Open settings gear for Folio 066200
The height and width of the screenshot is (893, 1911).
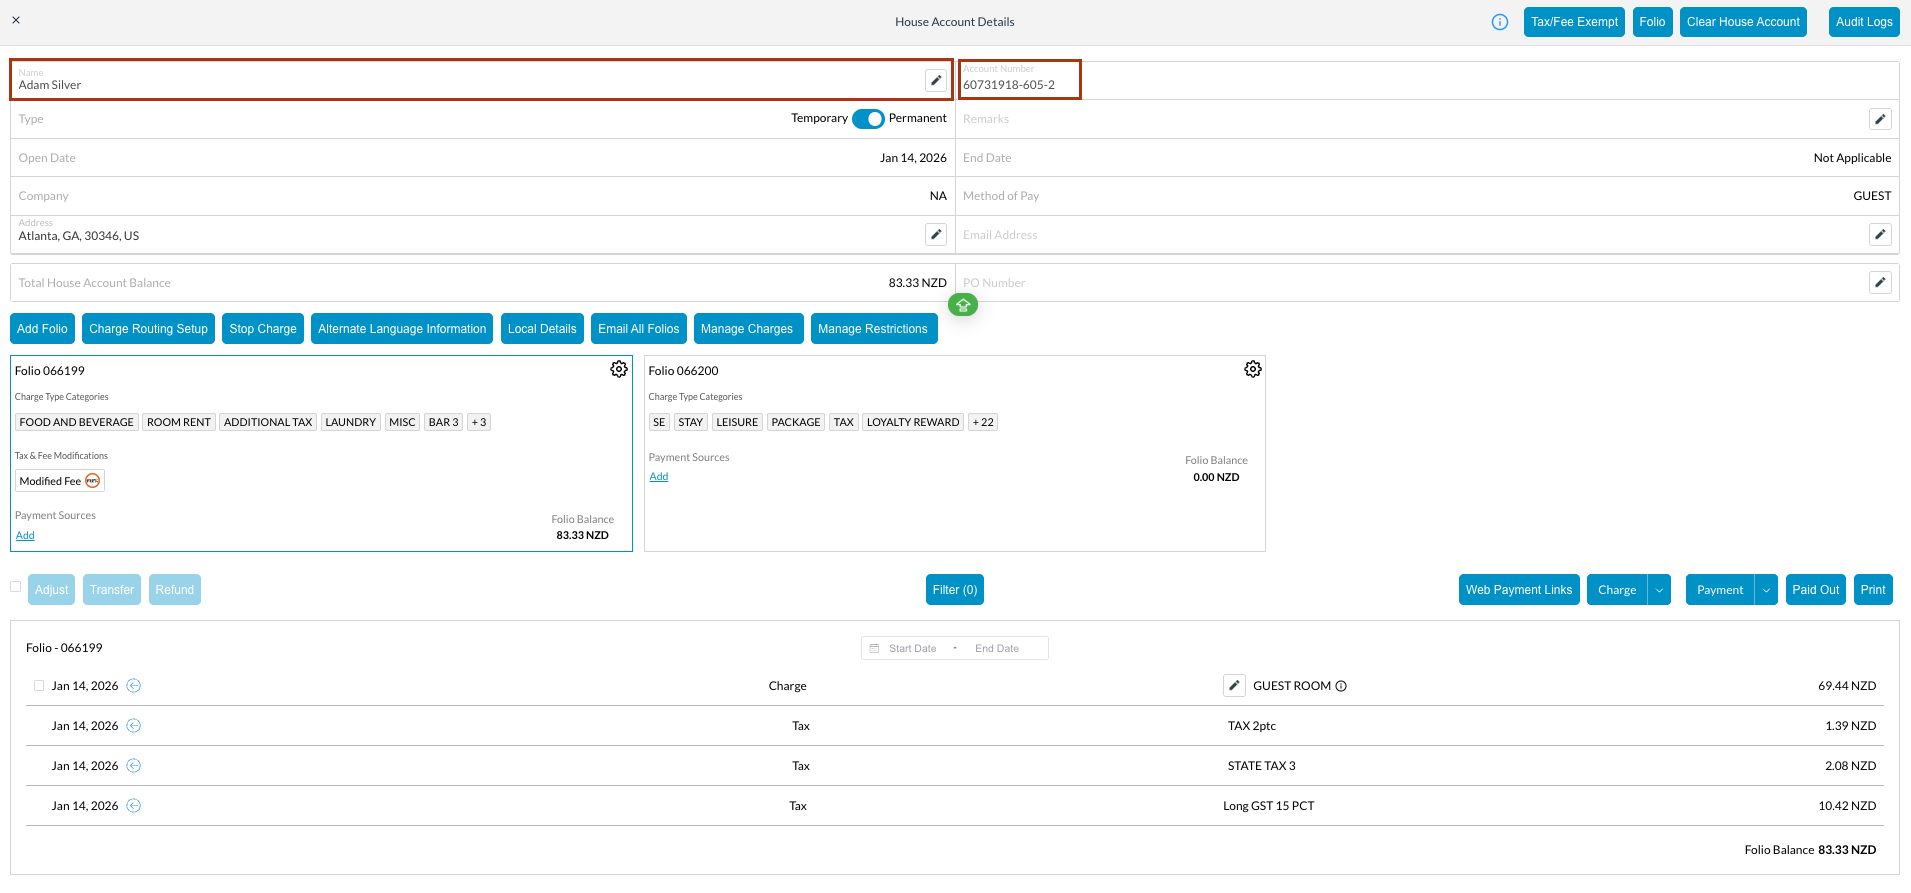[1252, 369]
